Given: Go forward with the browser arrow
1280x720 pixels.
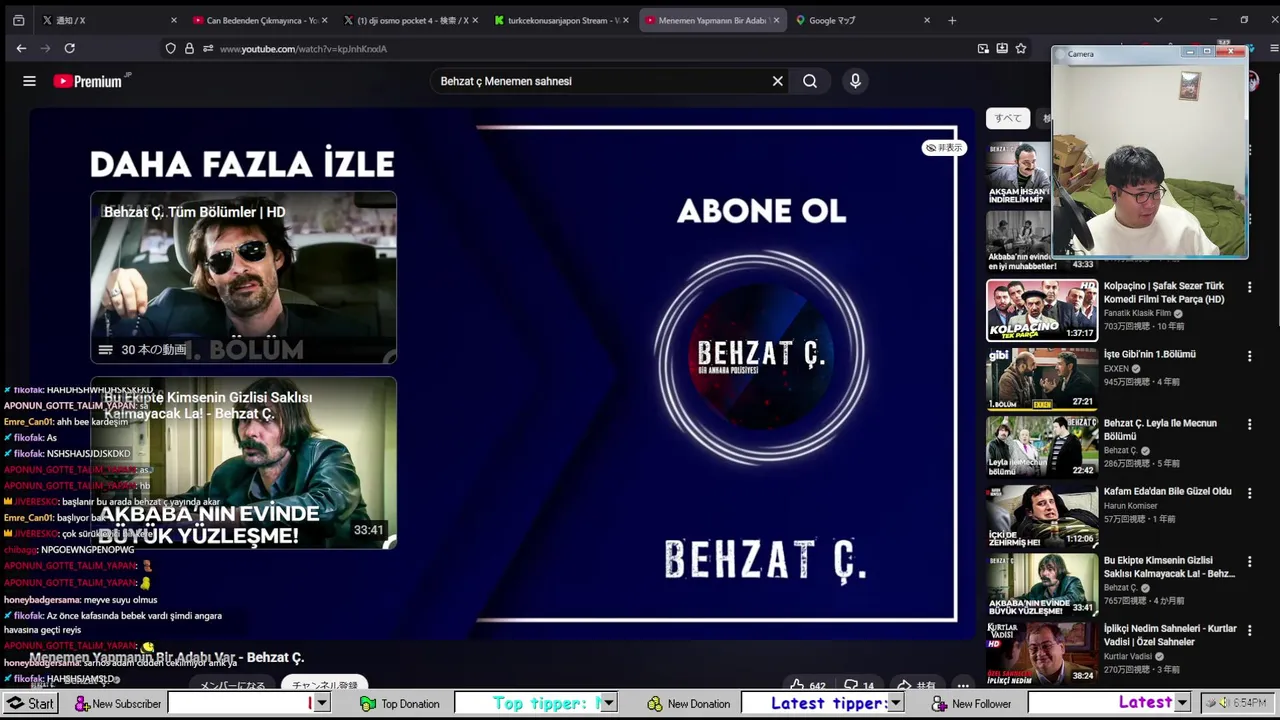Looking at the screenshot, I should click(x=45, y=48).
